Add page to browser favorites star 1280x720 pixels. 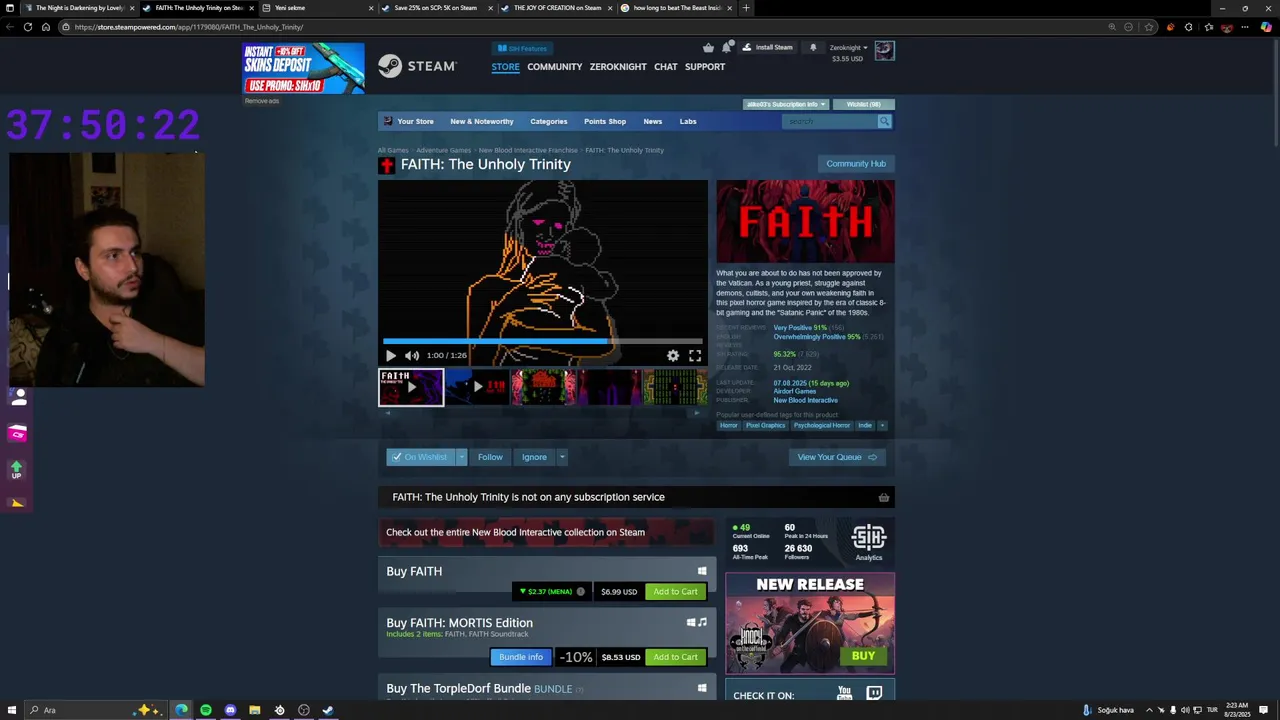tap(1149, 27)
